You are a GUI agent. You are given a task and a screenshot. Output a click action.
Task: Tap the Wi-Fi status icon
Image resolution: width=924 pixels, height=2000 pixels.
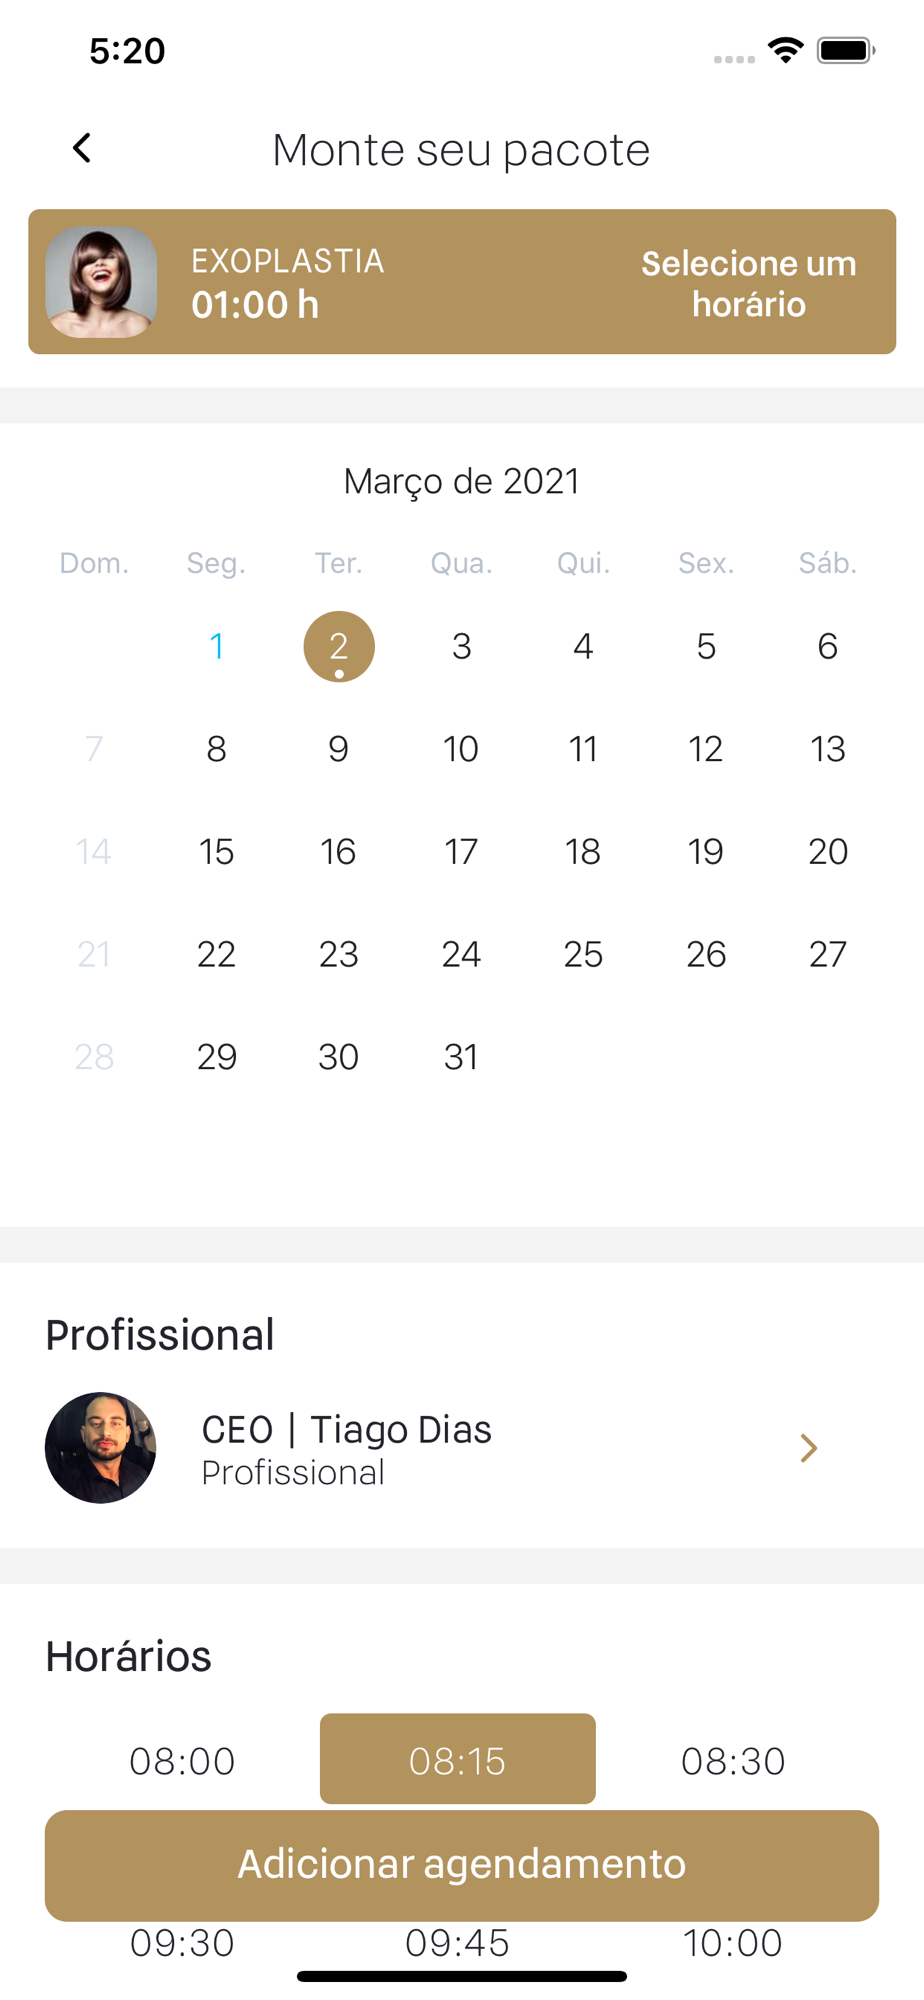click(x=786, y=50)
